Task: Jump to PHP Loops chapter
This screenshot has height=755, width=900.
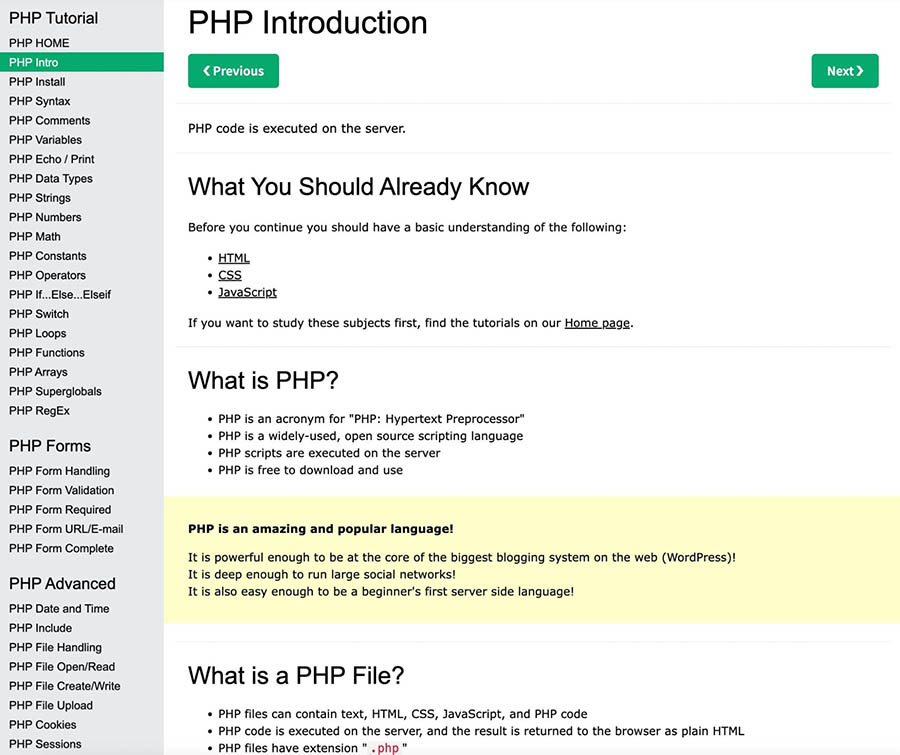Action: tap(38, 333)
